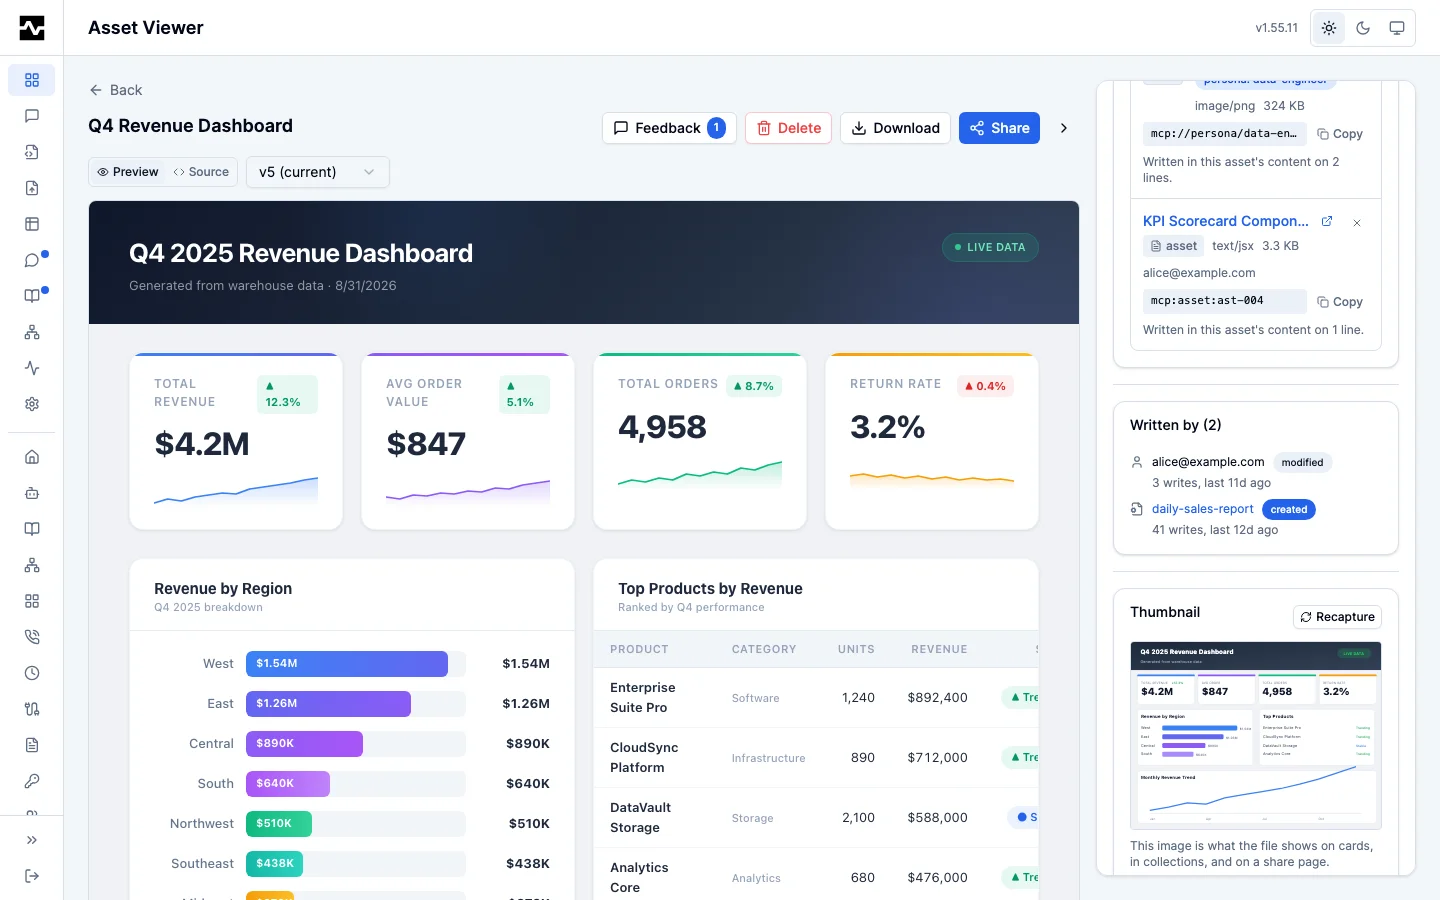This screenshot has width=1440, height=900.
Task: Select the Total Orders 4,958 card
Action: tap(700, 441)
